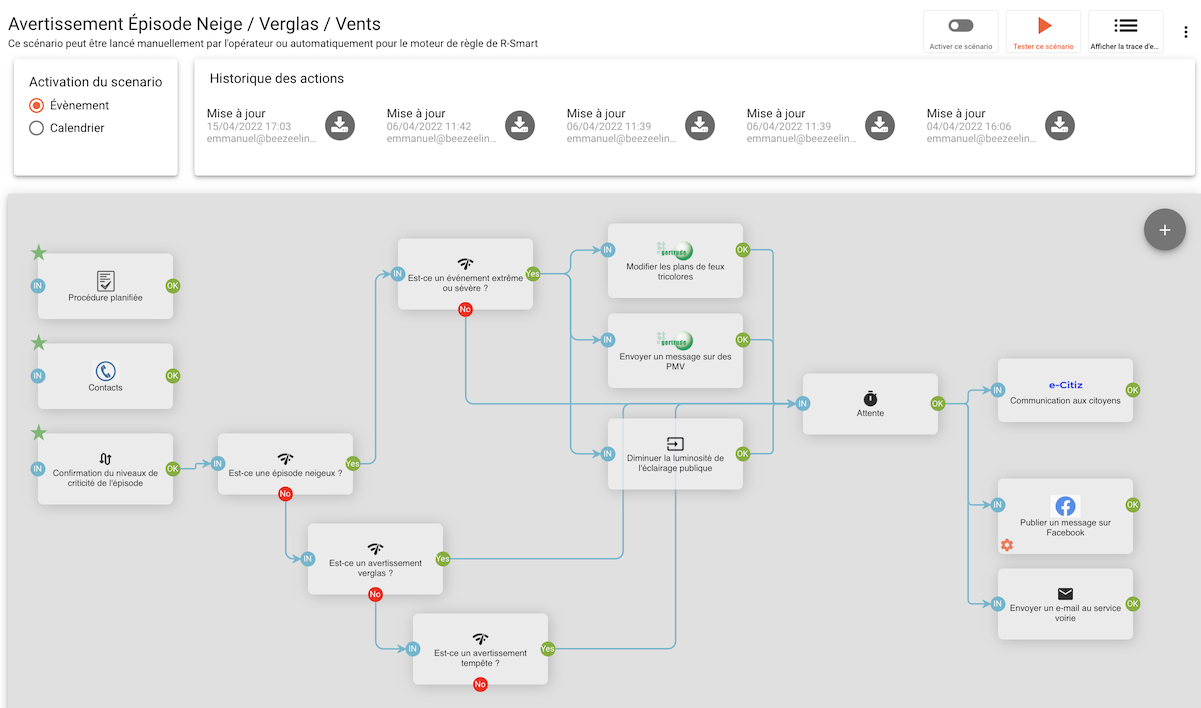Open the three-dot more options menu
The width and height of the screenshot is (1201, 708).
tap(1186, 32)
